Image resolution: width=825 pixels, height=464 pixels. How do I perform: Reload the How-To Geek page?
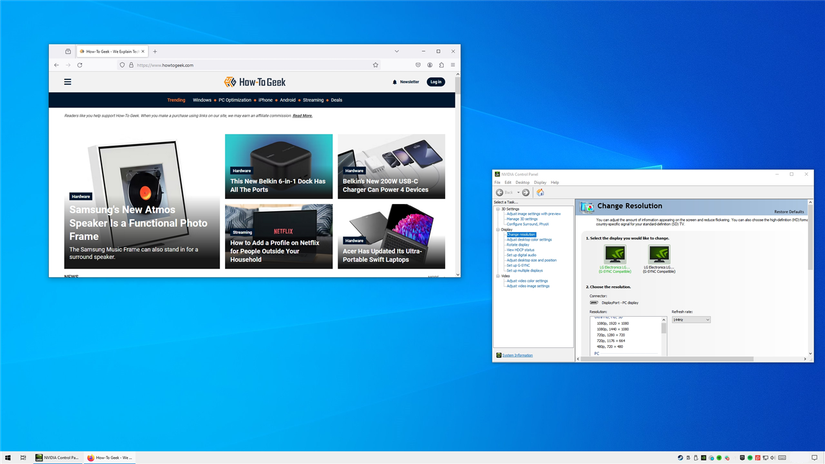coord(80,65)
